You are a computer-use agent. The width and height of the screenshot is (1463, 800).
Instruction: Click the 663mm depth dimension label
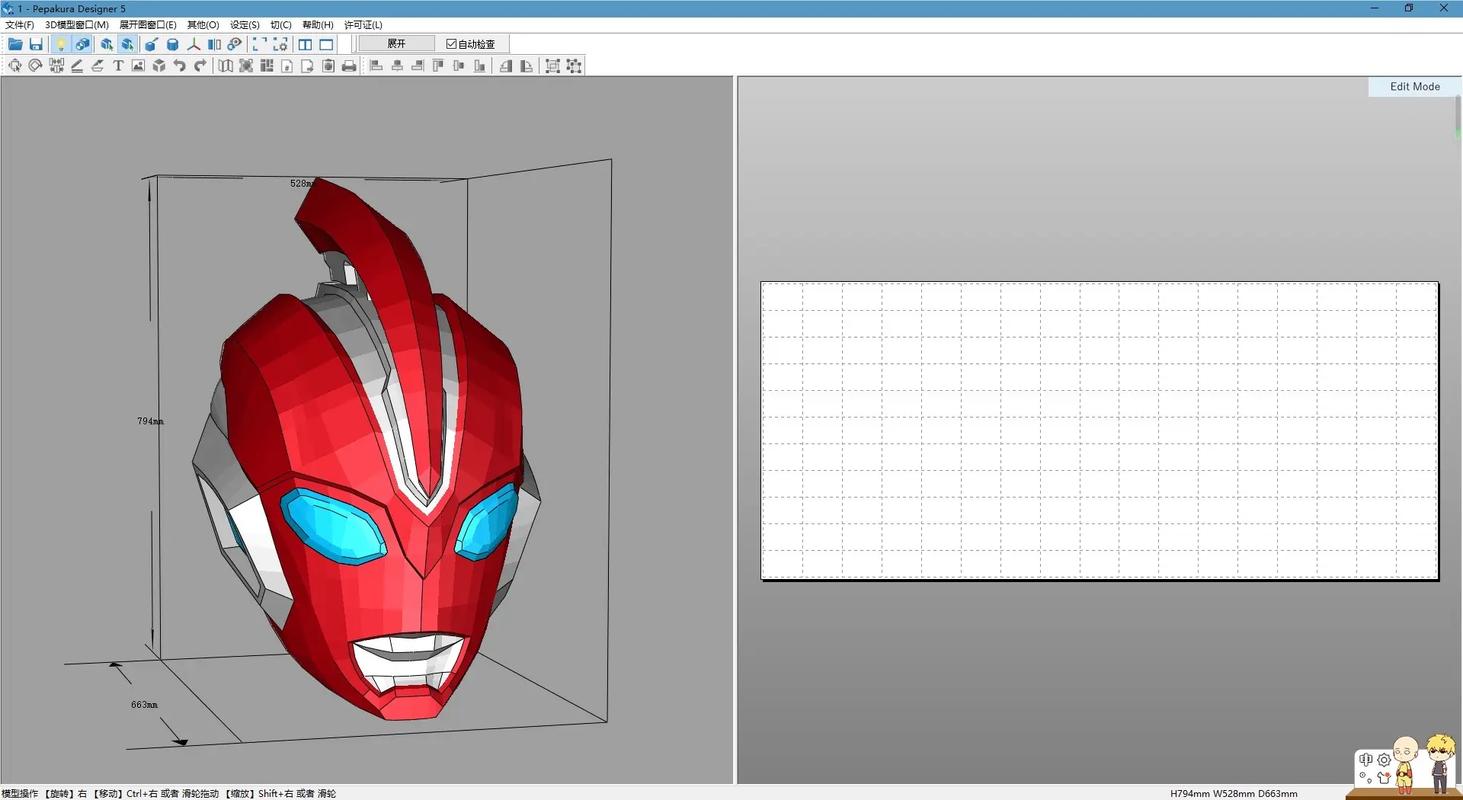pos(144,705)
